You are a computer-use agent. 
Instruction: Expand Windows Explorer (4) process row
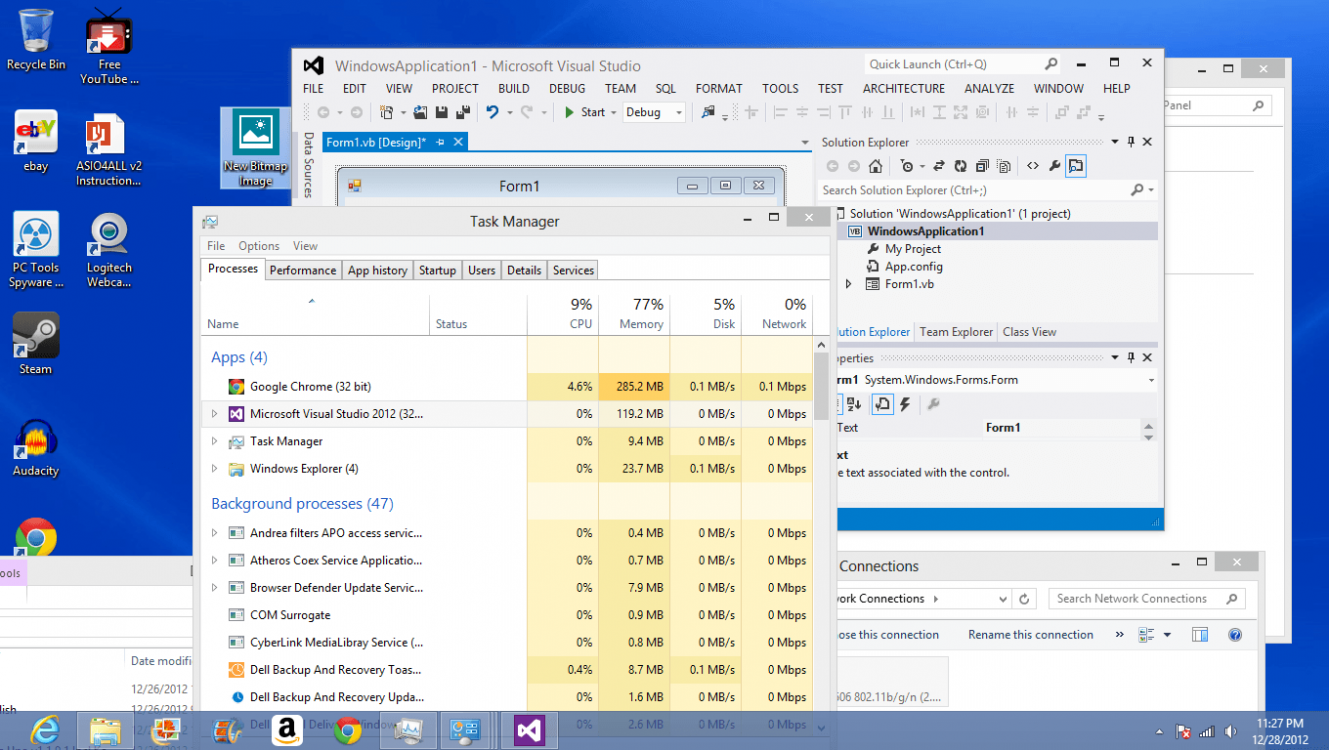pyautogui.click(x=214, y=469)
